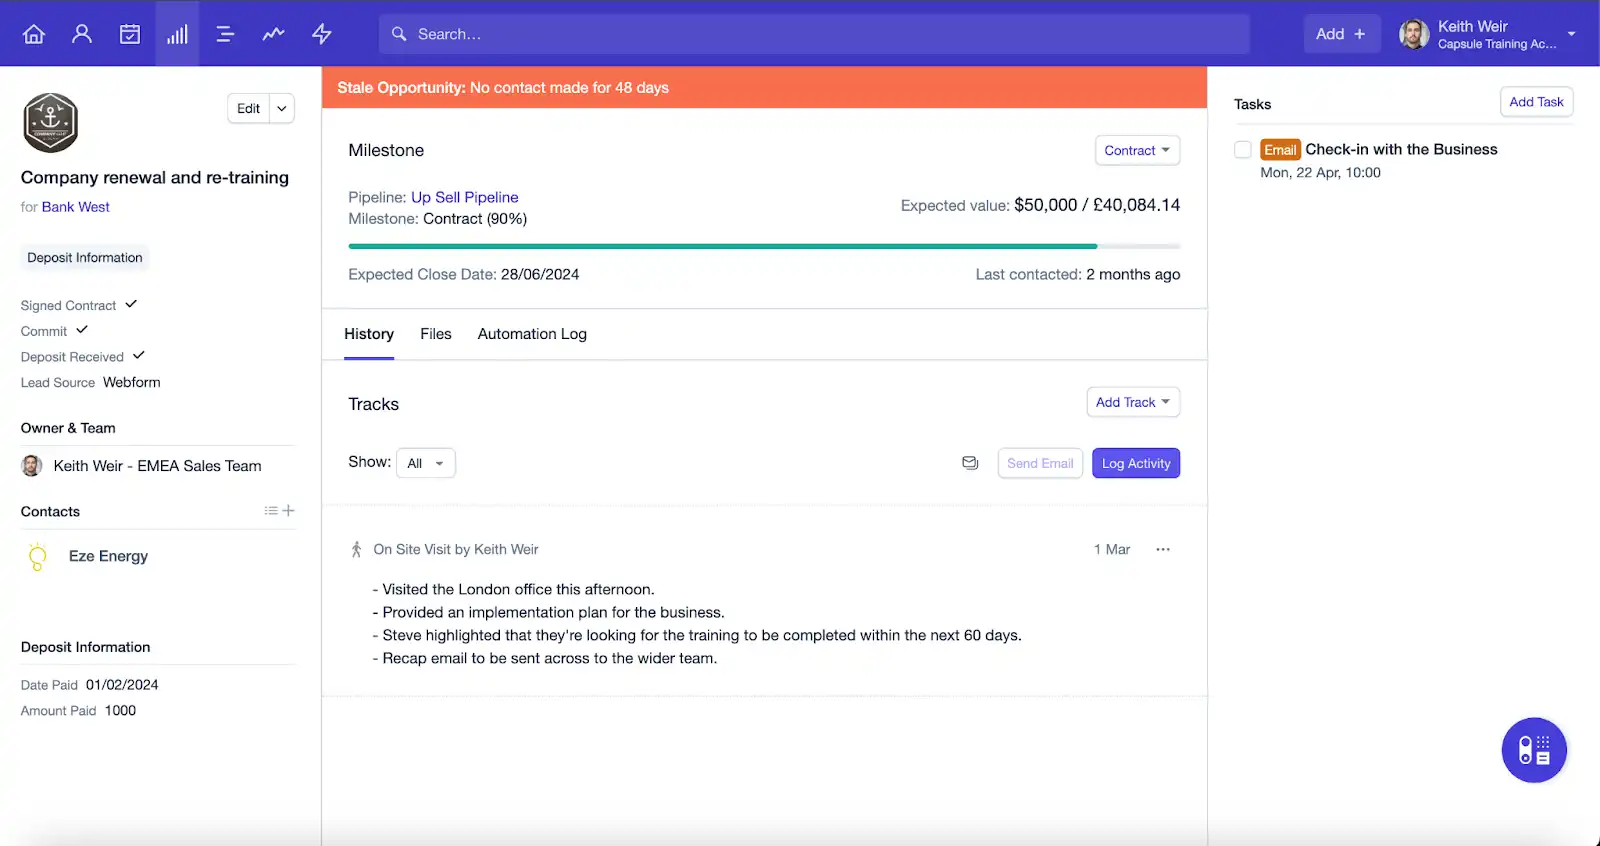This screenshot has width=1600, height=846.
Task: Open the Add Track dropdown
Action: pyautogui.click(x=1133, y=402)
